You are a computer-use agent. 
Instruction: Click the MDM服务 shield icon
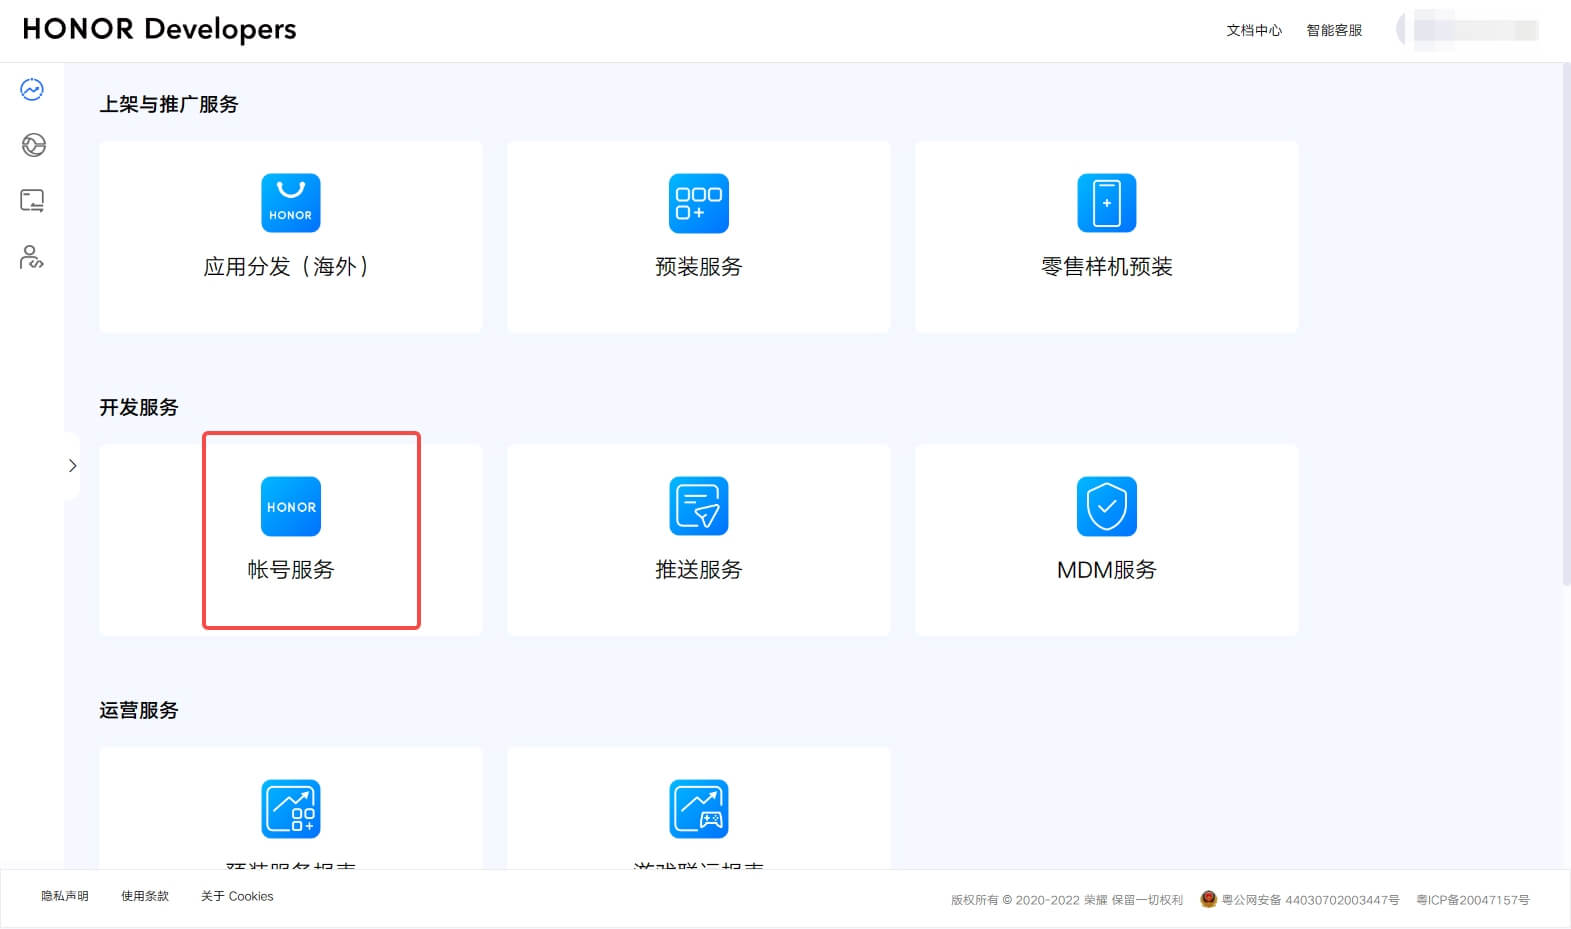click(x=1106, y=507)
